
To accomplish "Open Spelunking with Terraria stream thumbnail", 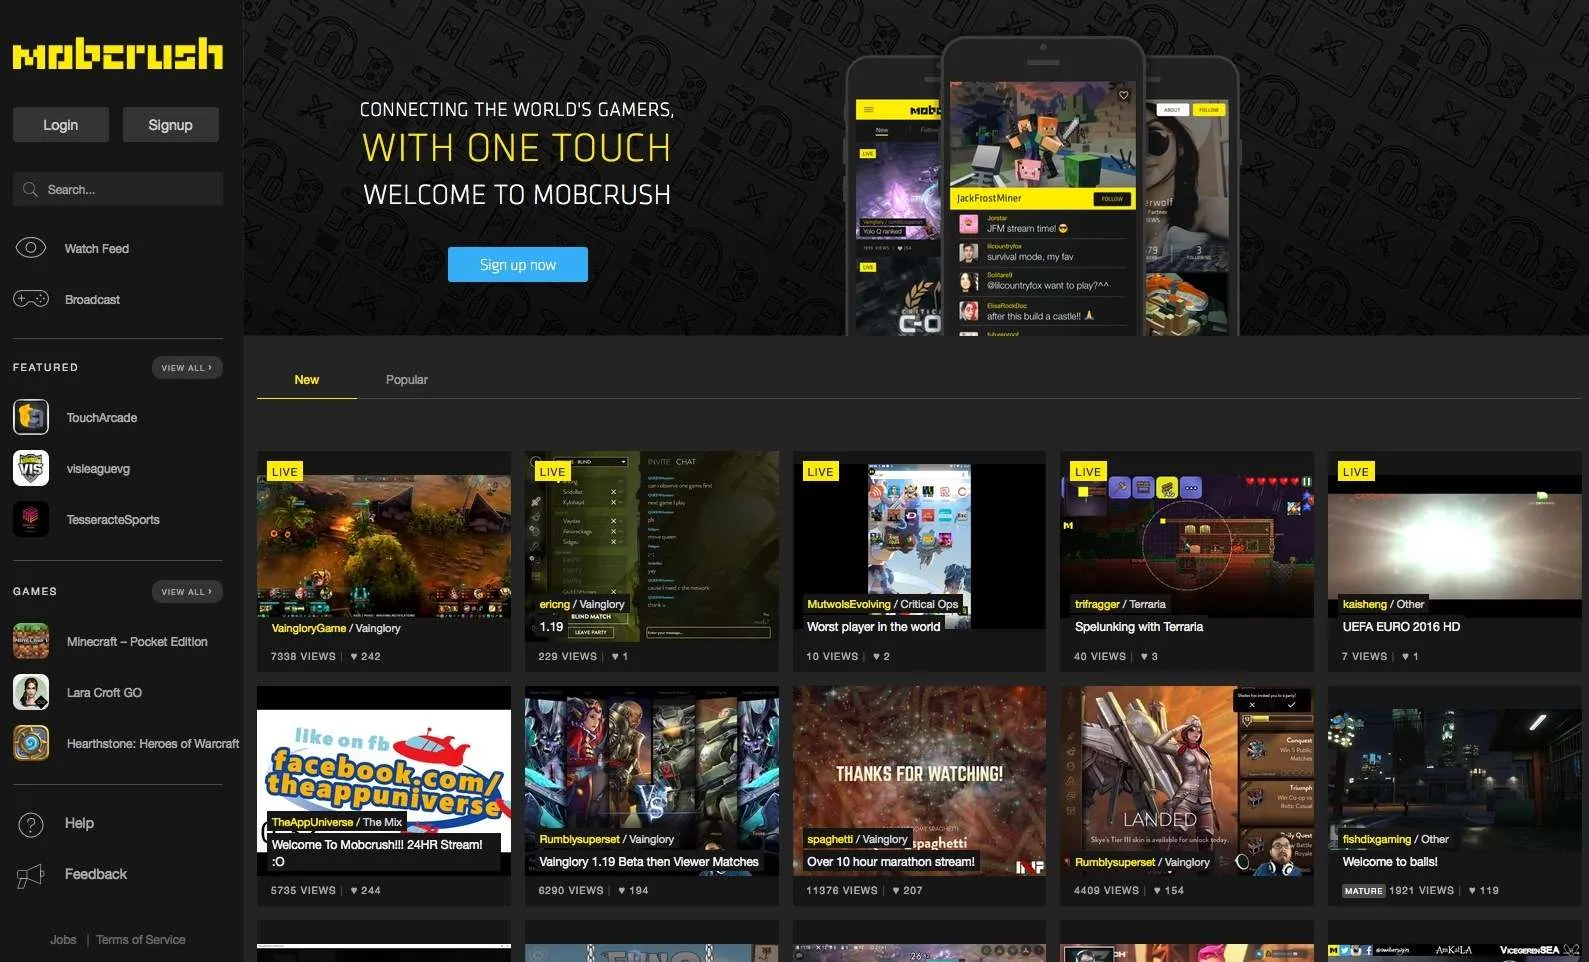I will click(x=1188, y=546).
